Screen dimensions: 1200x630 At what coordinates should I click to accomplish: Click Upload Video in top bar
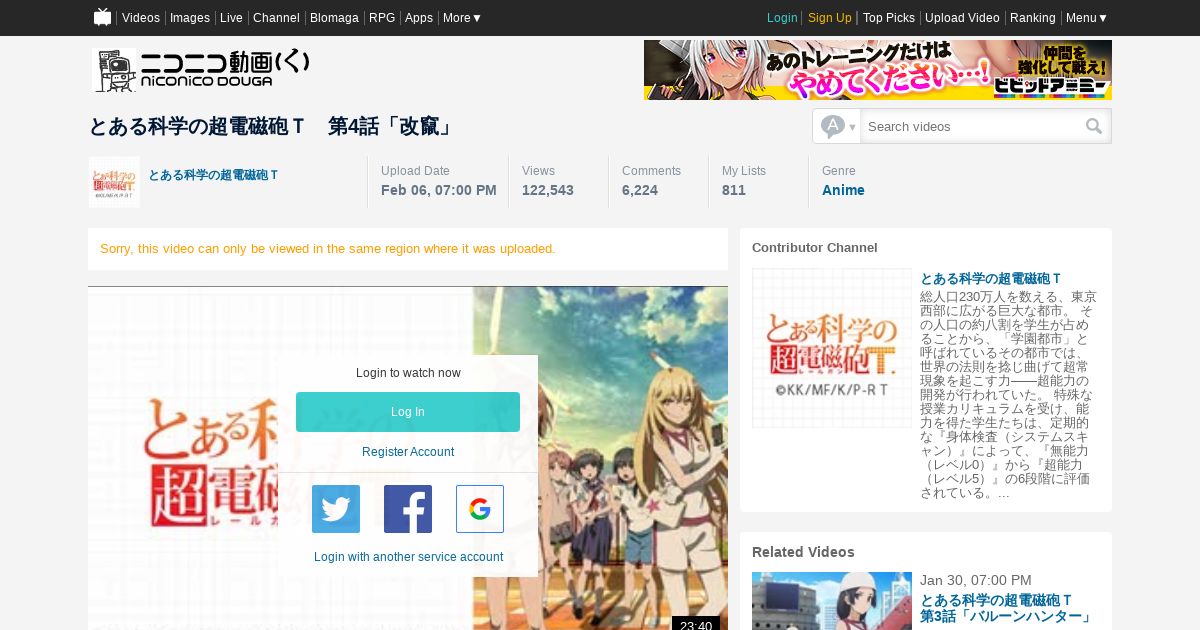(962, 18)
